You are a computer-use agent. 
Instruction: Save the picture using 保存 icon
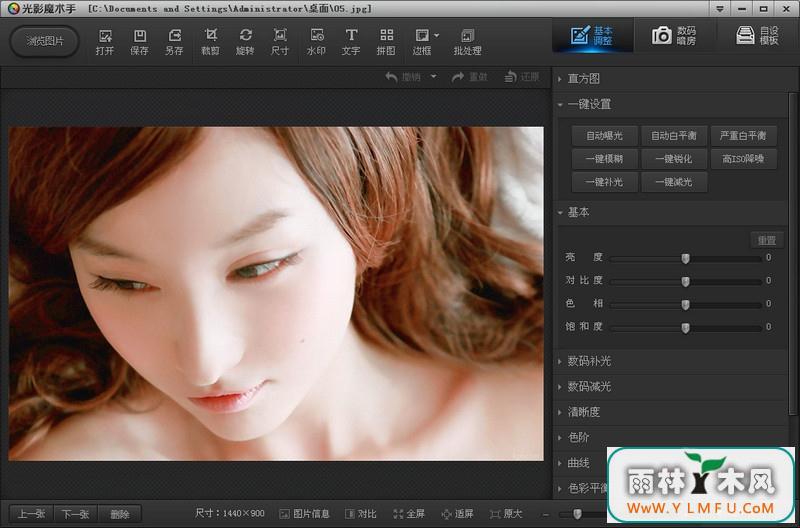pos(139,42)
